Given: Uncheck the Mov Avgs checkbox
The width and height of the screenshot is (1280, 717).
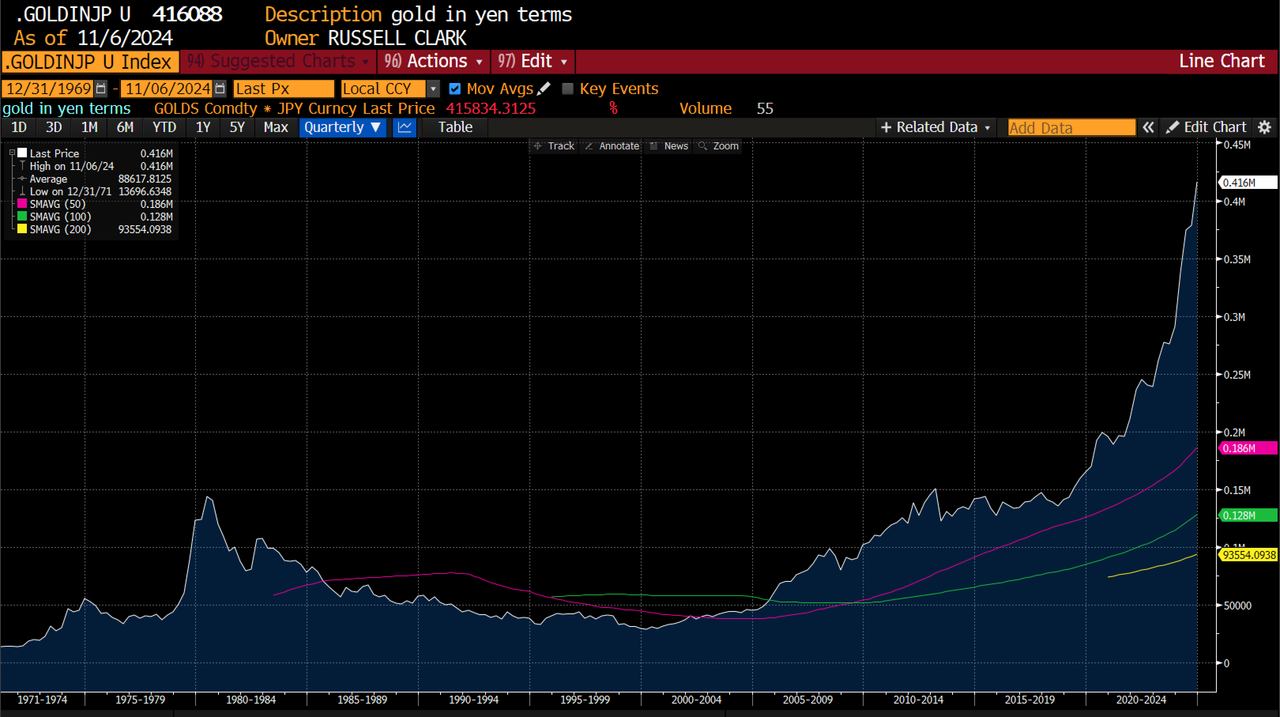Looking at the screenshot, I should click(456, 89).
